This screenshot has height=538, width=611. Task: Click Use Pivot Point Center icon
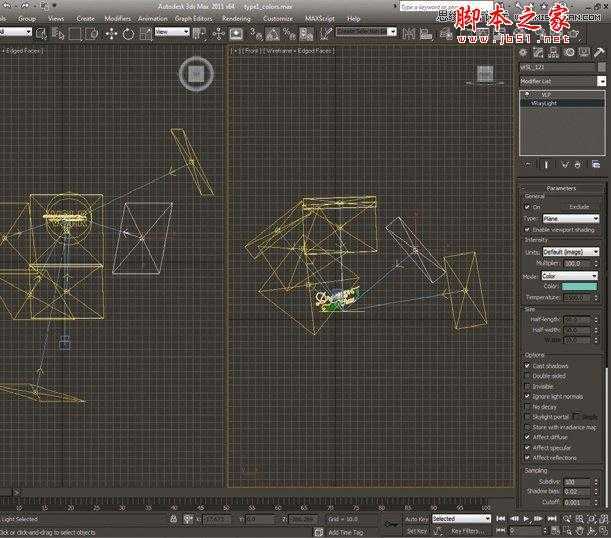pos(200,34)
